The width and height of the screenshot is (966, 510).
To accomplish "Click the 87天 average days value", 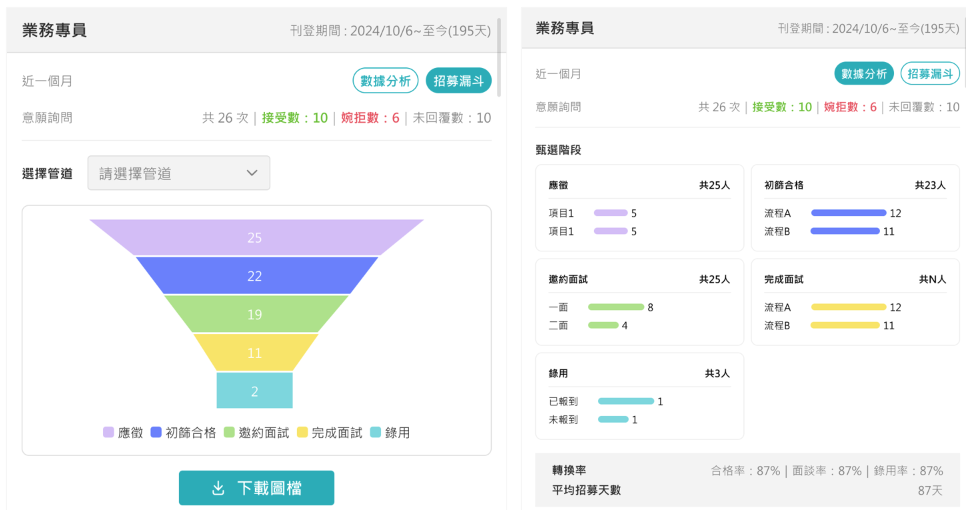I will click(x=930, y=490).
